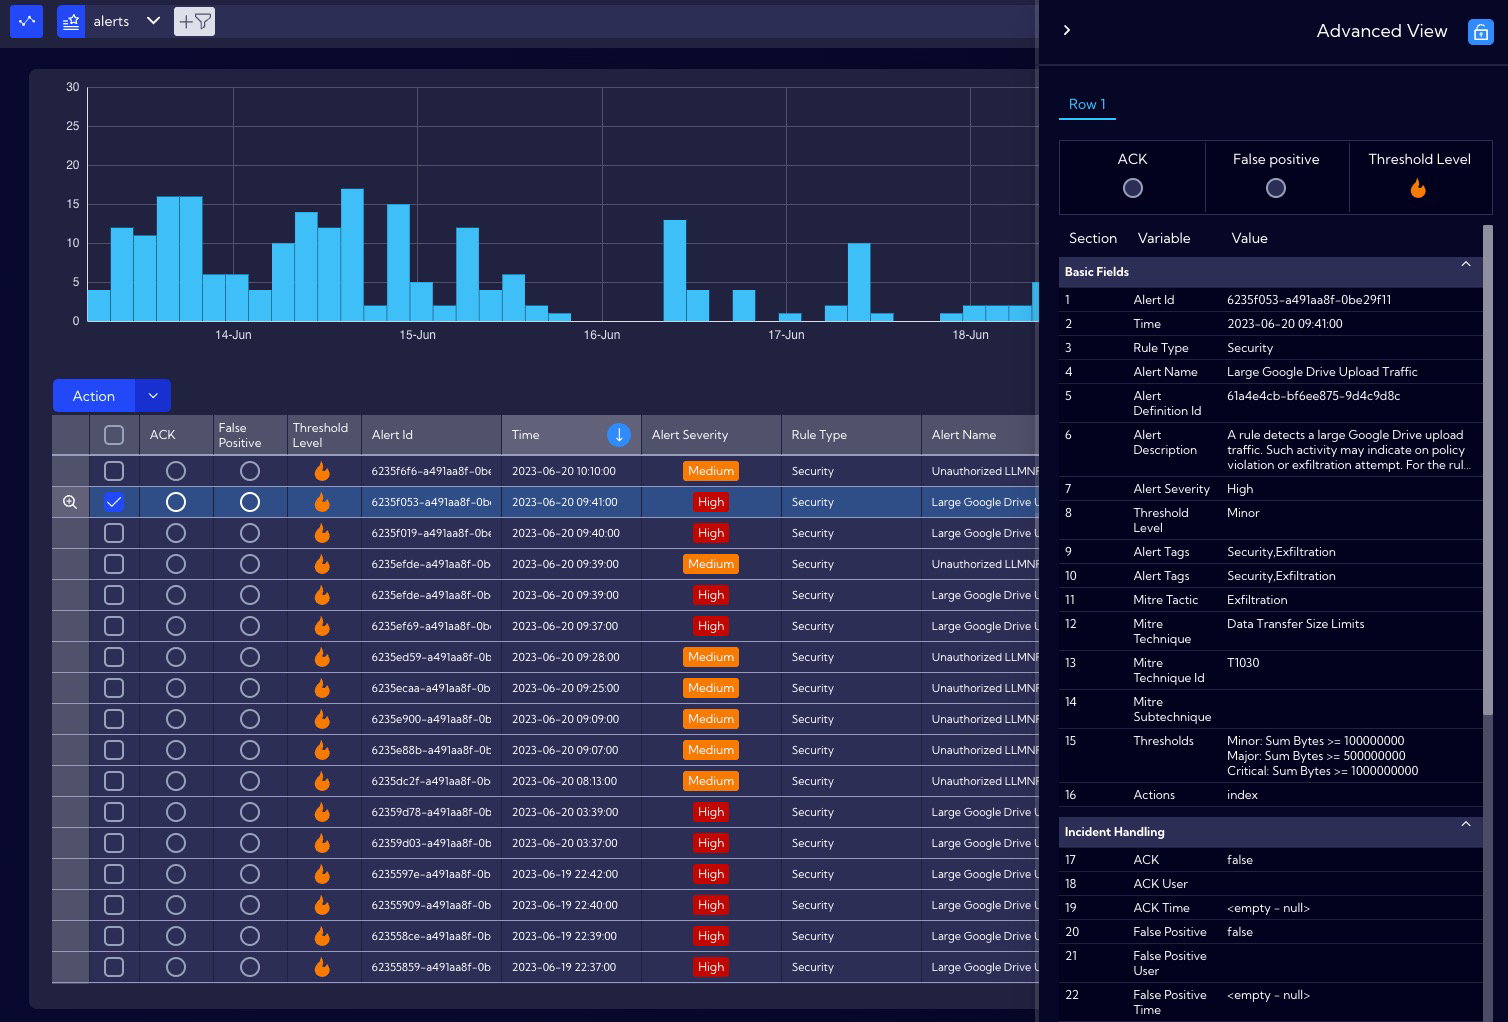This screenshot has height=1022, width=1508.
Task: Set False Positive radio for alert 623558ce
Action: (250, 936)
